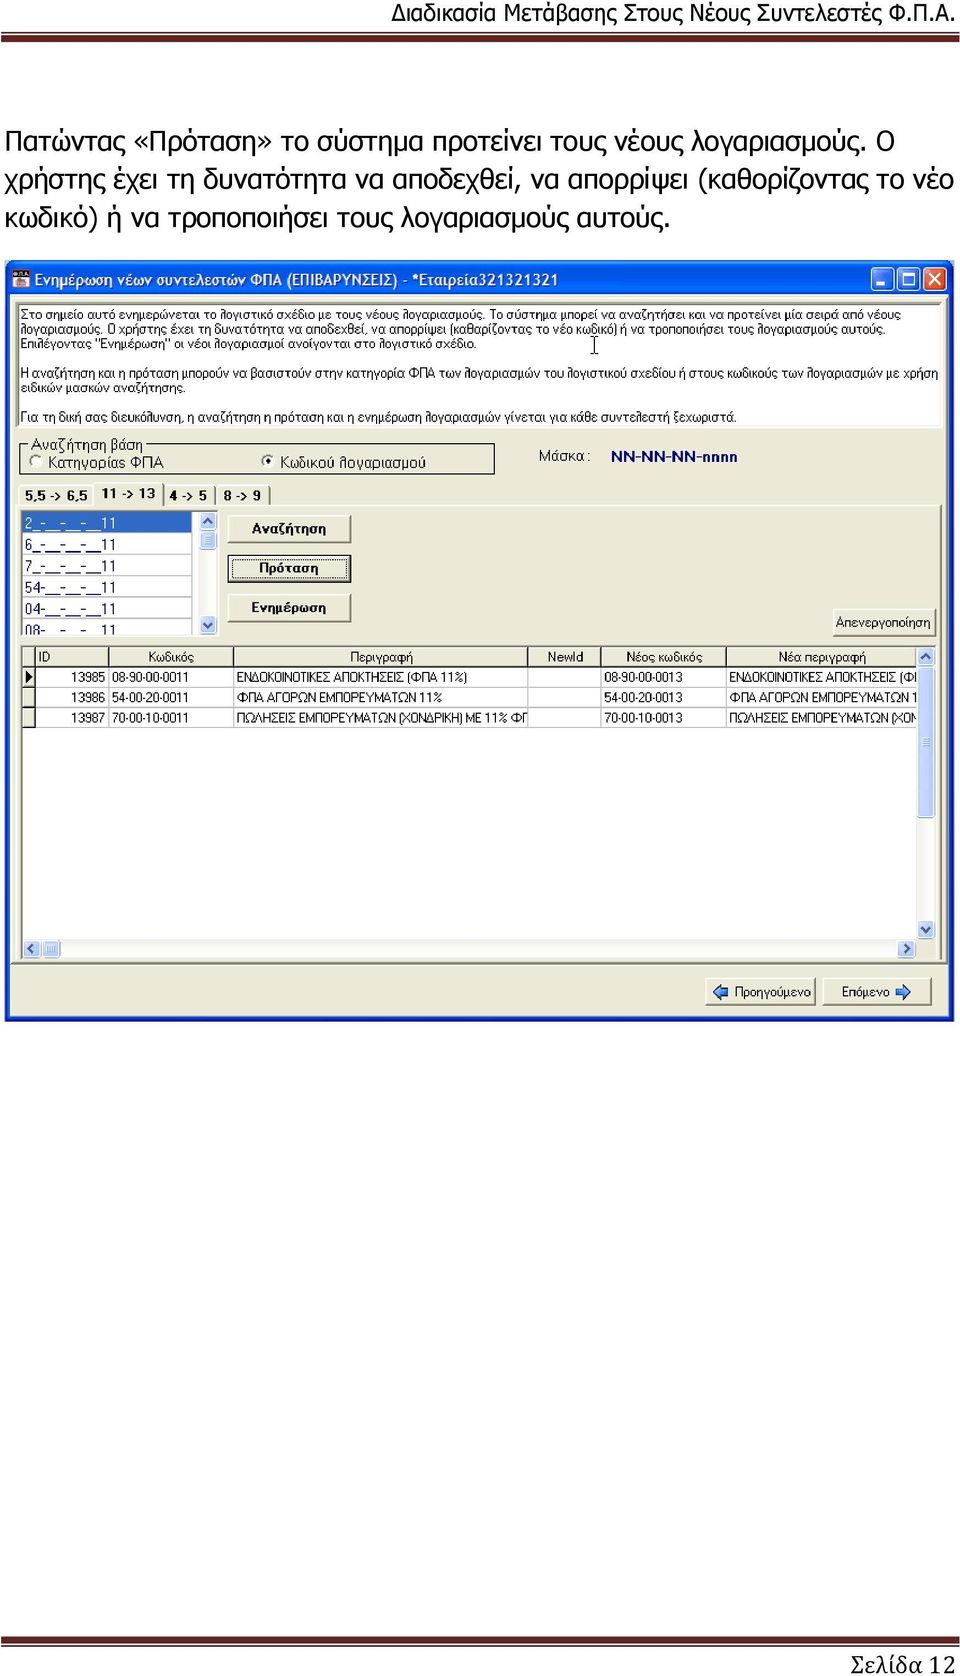The width and height of the screenshot is (960, 1676).
Task: Proceed with the Επόμενο button
Action: 876,992
